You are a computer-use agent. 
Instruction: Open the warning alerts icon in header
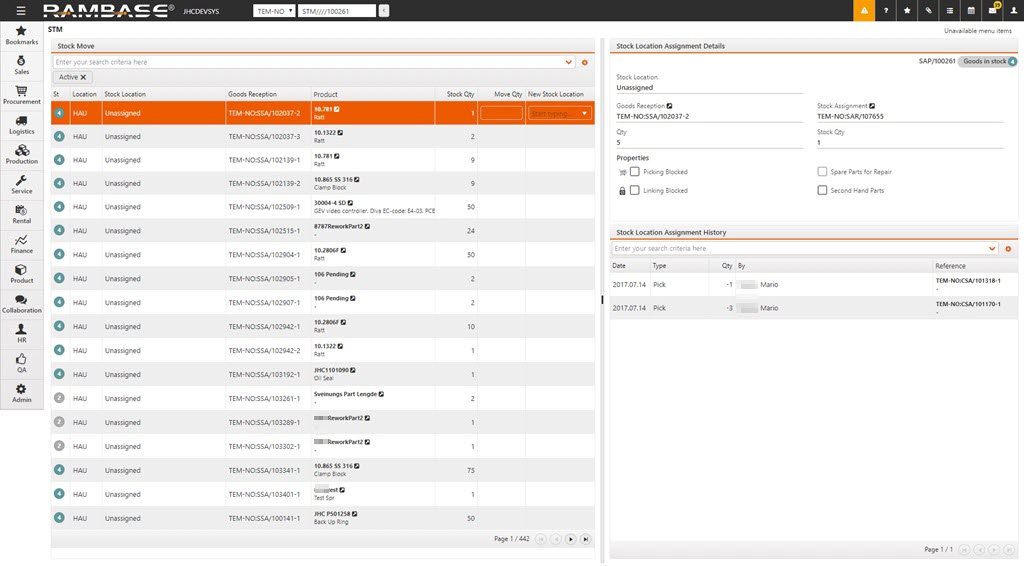coord(864,10)
